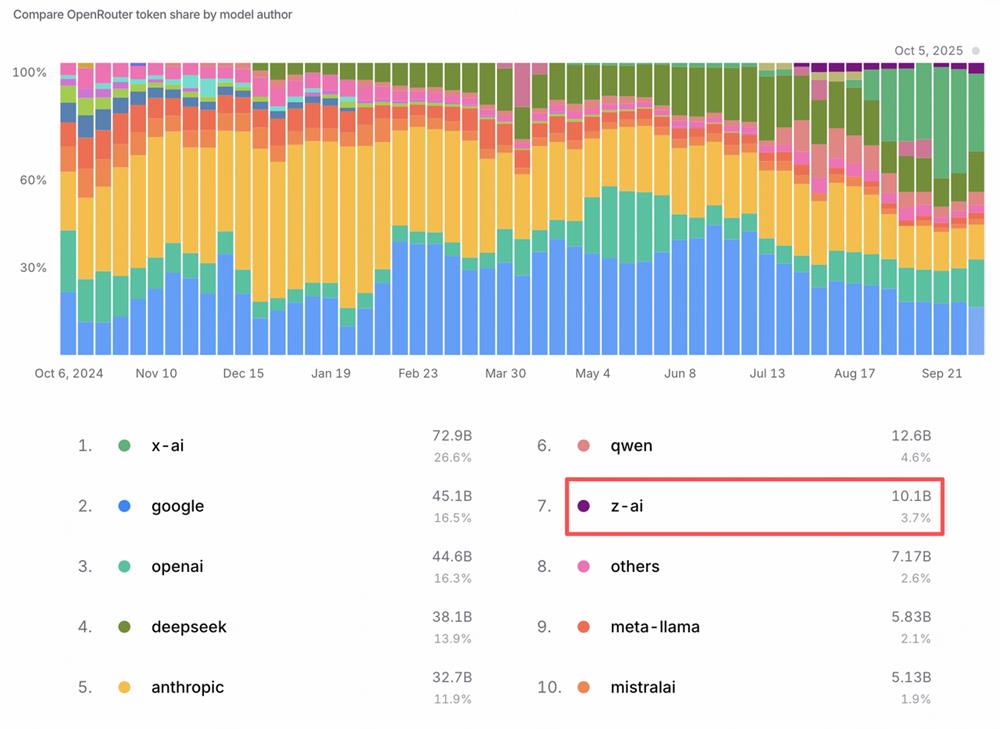Select the yellow anthropic legend dot

tap(124, 687)
